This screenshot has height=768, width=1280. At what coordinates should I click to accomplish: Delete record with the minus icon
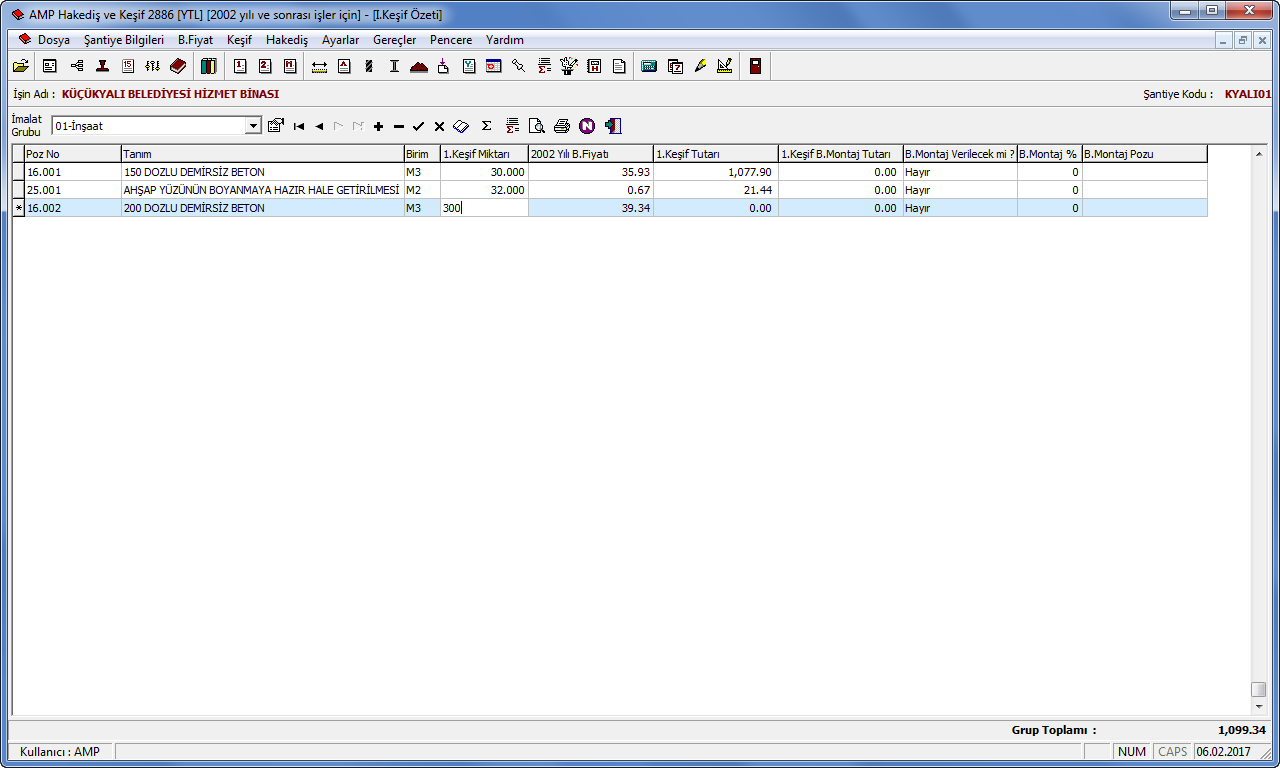(x=398, y=126)
